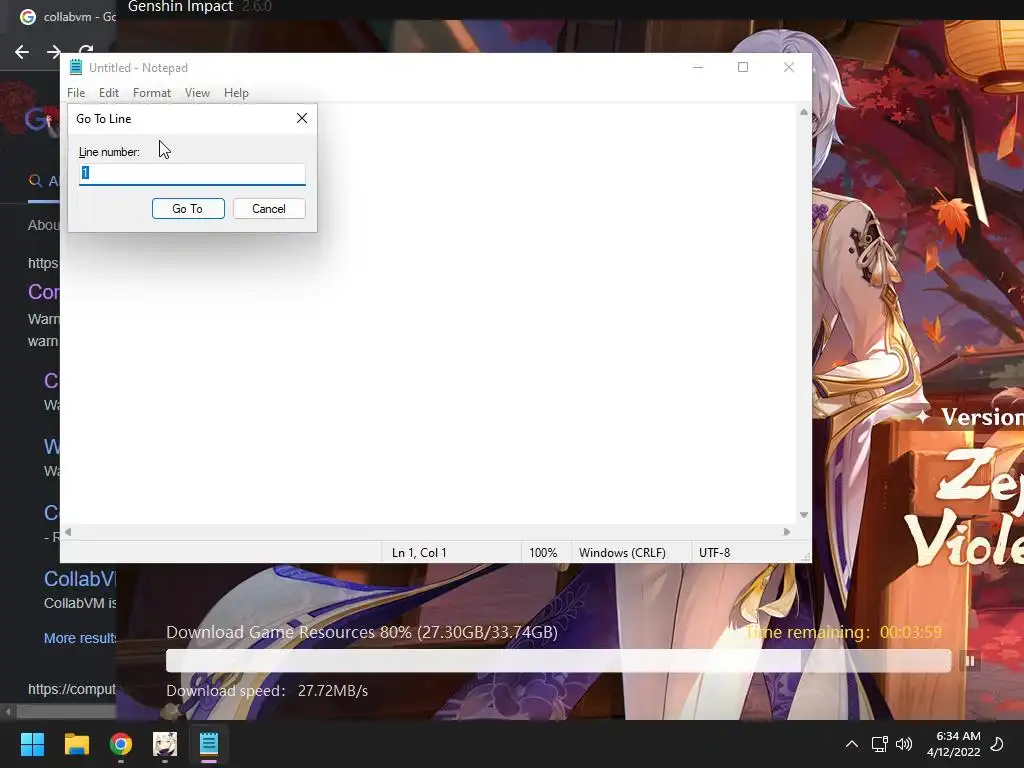Open the View menu in Notepad
Image resolution: width=1024 pixels, height=768 pixels.
point(197,93)
